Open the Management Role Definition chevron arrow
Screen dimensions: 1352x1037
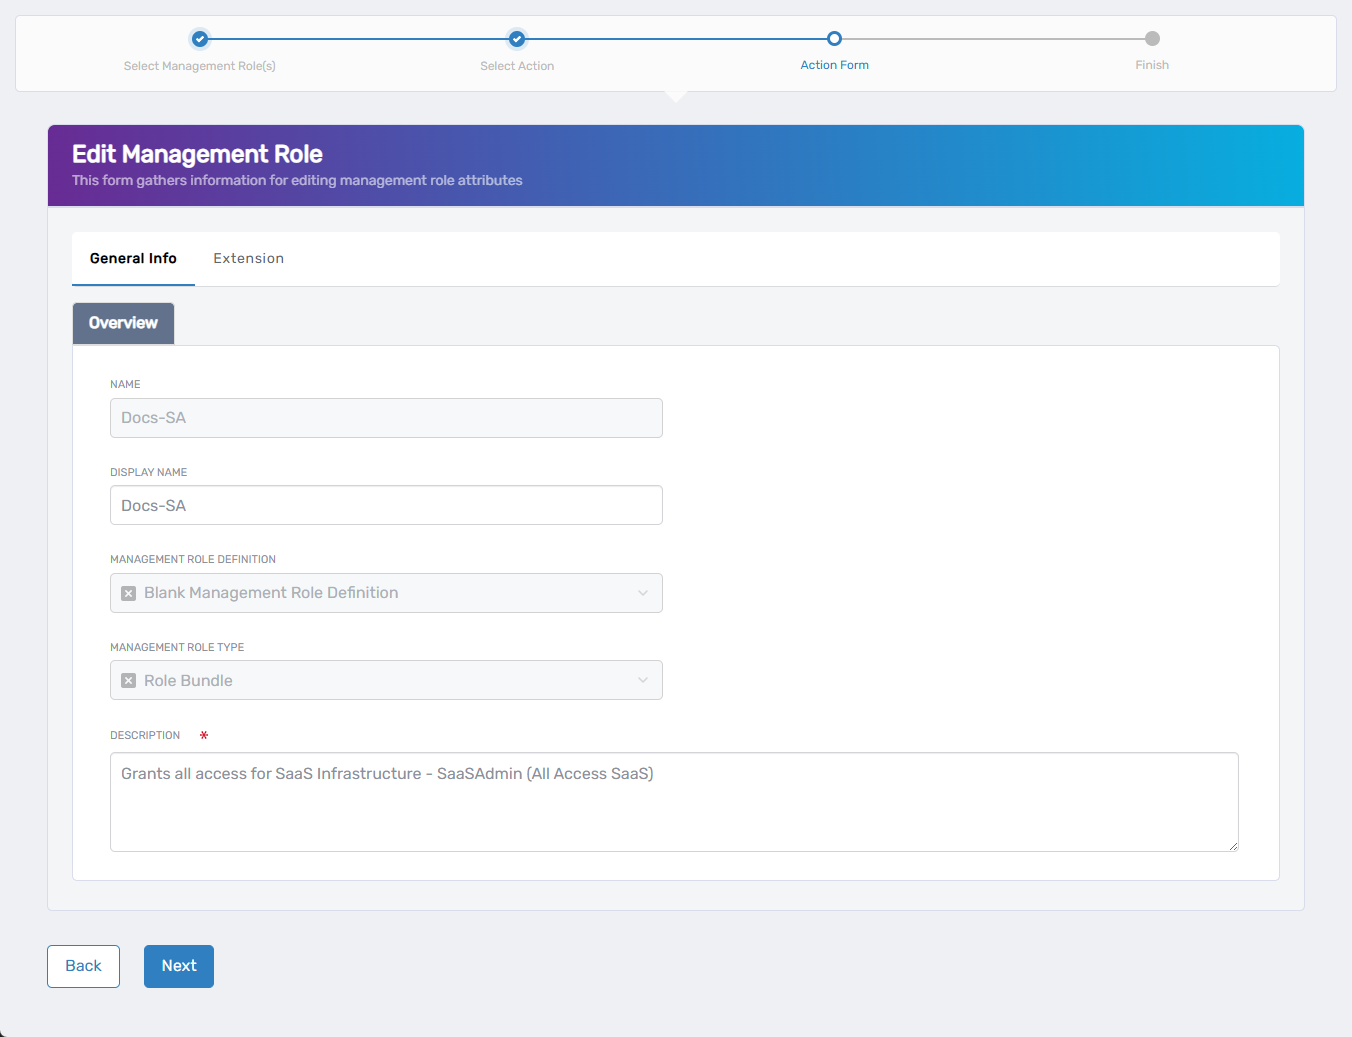644,592
